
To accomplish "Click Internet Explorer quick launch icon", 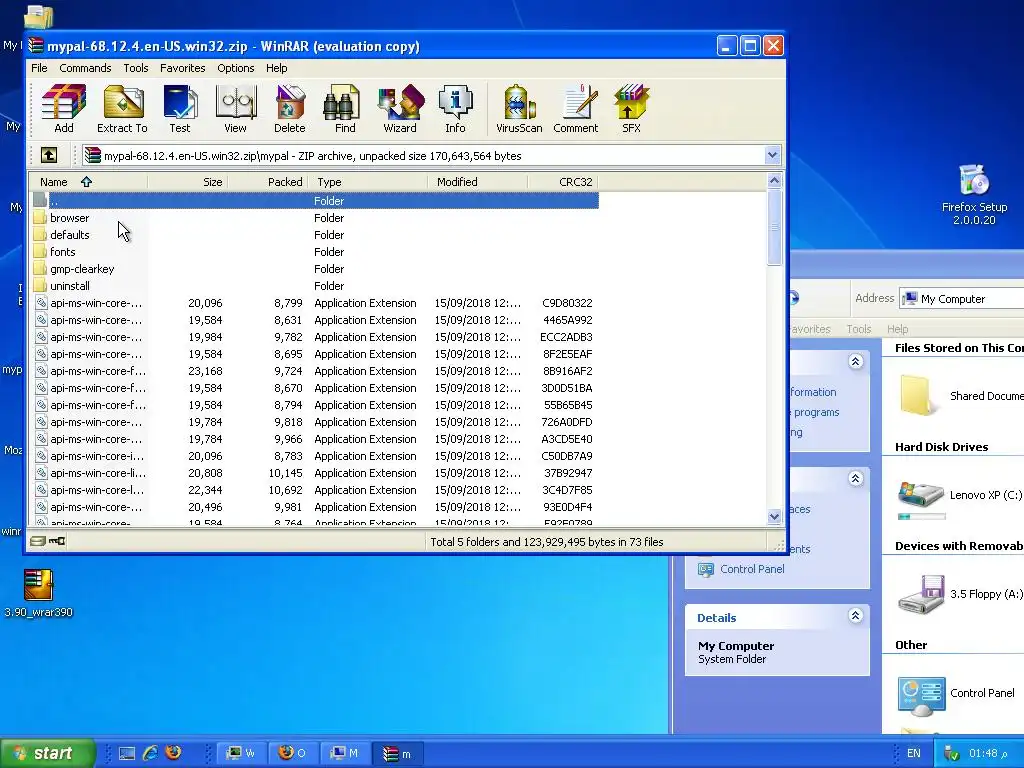I will click(x=150, y=753).
